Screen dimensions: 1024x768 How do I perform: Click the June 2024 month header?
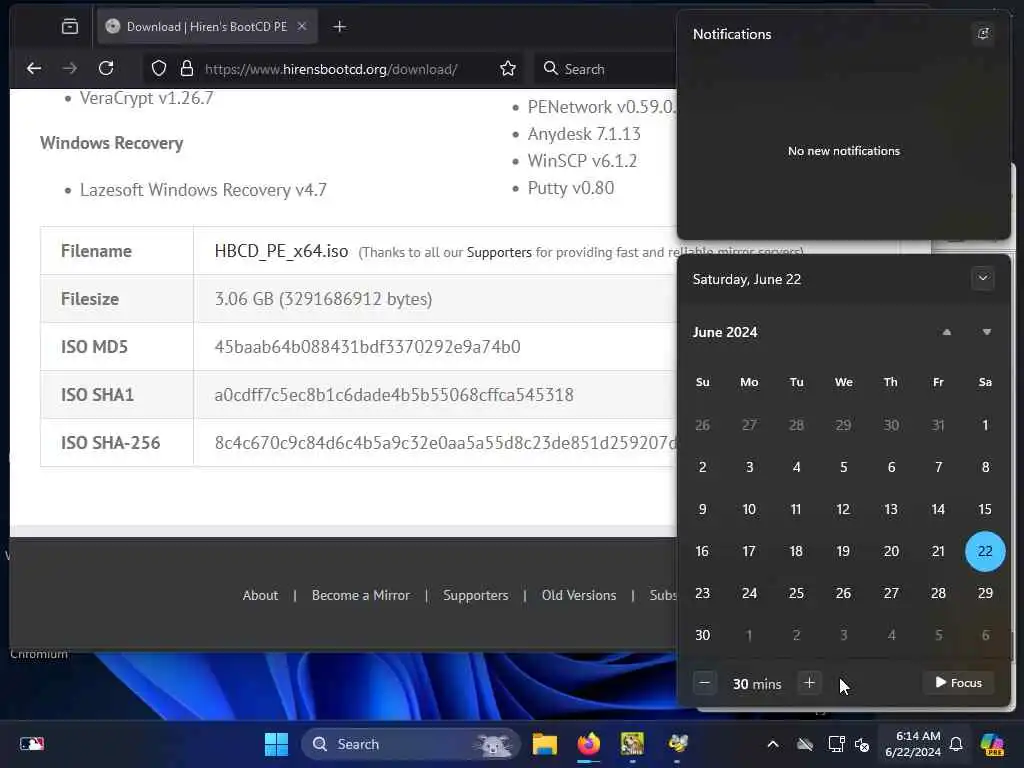[x=725, y=332]
